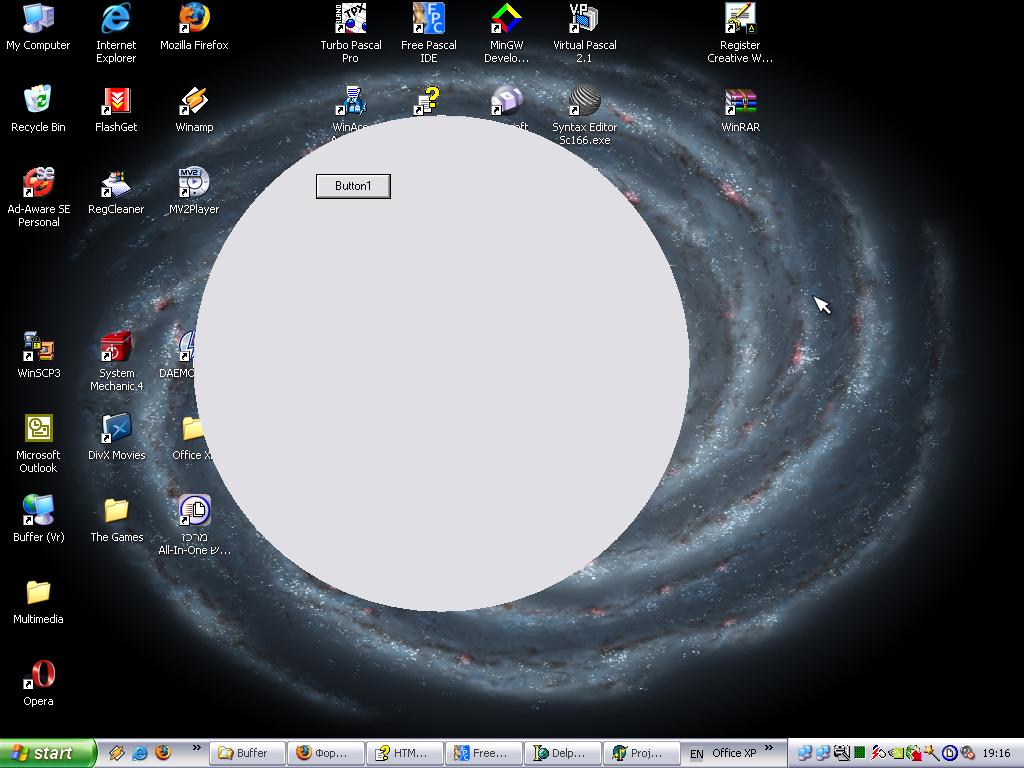Switch to the Buffer taskbar window
1024x768 pixels.
pyautogui.click(x=246, y=753)
